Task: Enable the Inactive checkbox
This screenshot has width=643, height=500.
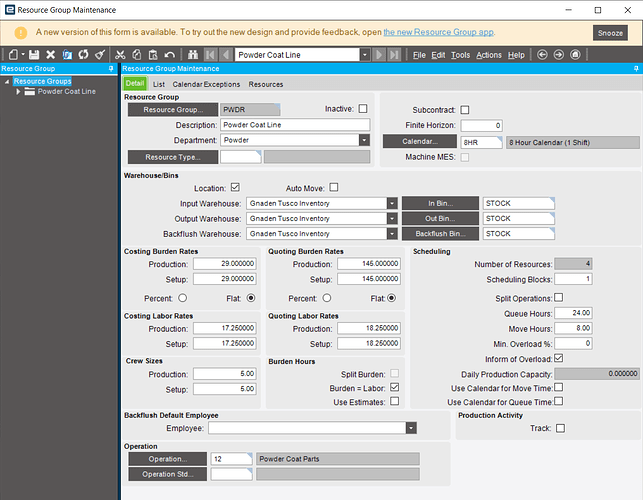Action: [363, 108]
